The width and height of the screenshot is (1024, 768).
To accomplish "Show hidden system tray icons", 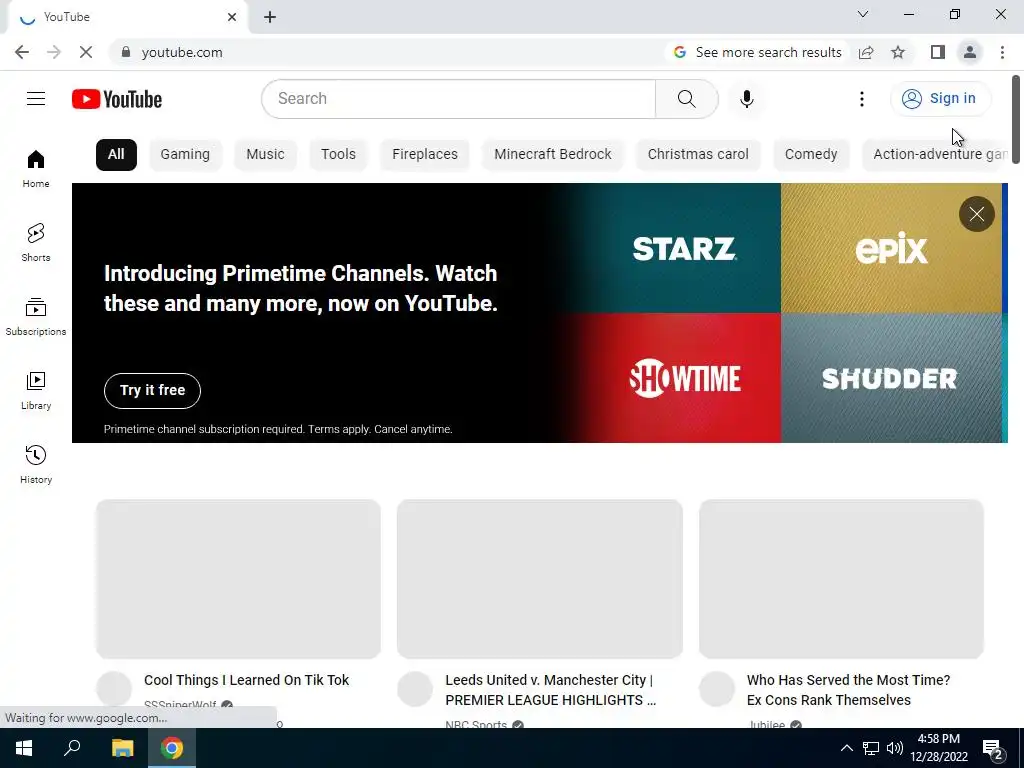I will click(846, 748).
